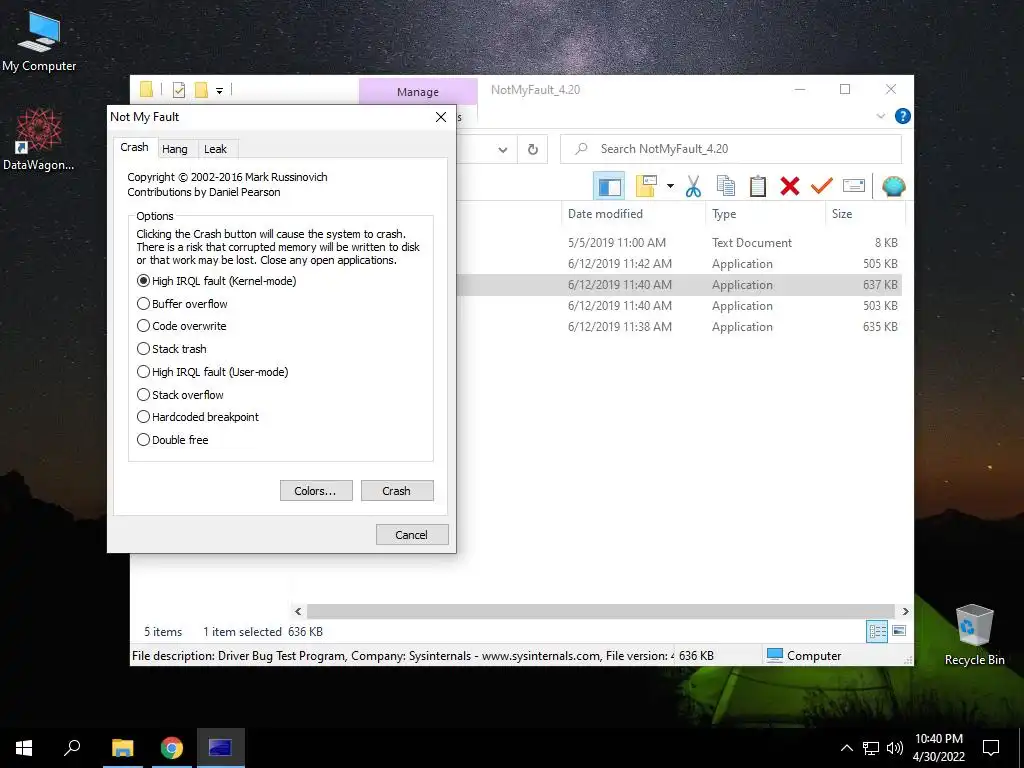The height and width of the screenshot is (768, 1024).
Task: Click the Cut scissors icon
Action: pos(694,187)
